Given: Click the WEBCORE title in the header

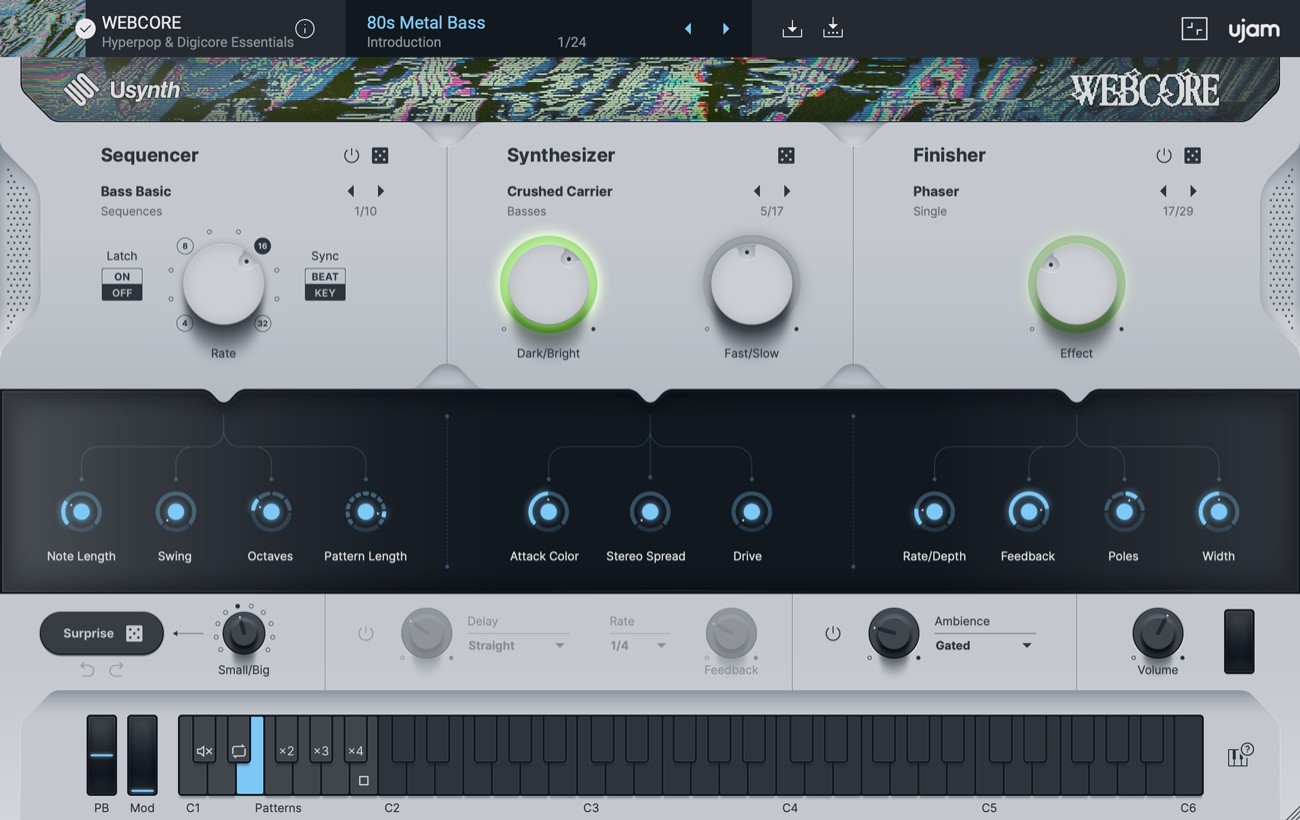Looking at the screenshot, I should tap(141, 22).
